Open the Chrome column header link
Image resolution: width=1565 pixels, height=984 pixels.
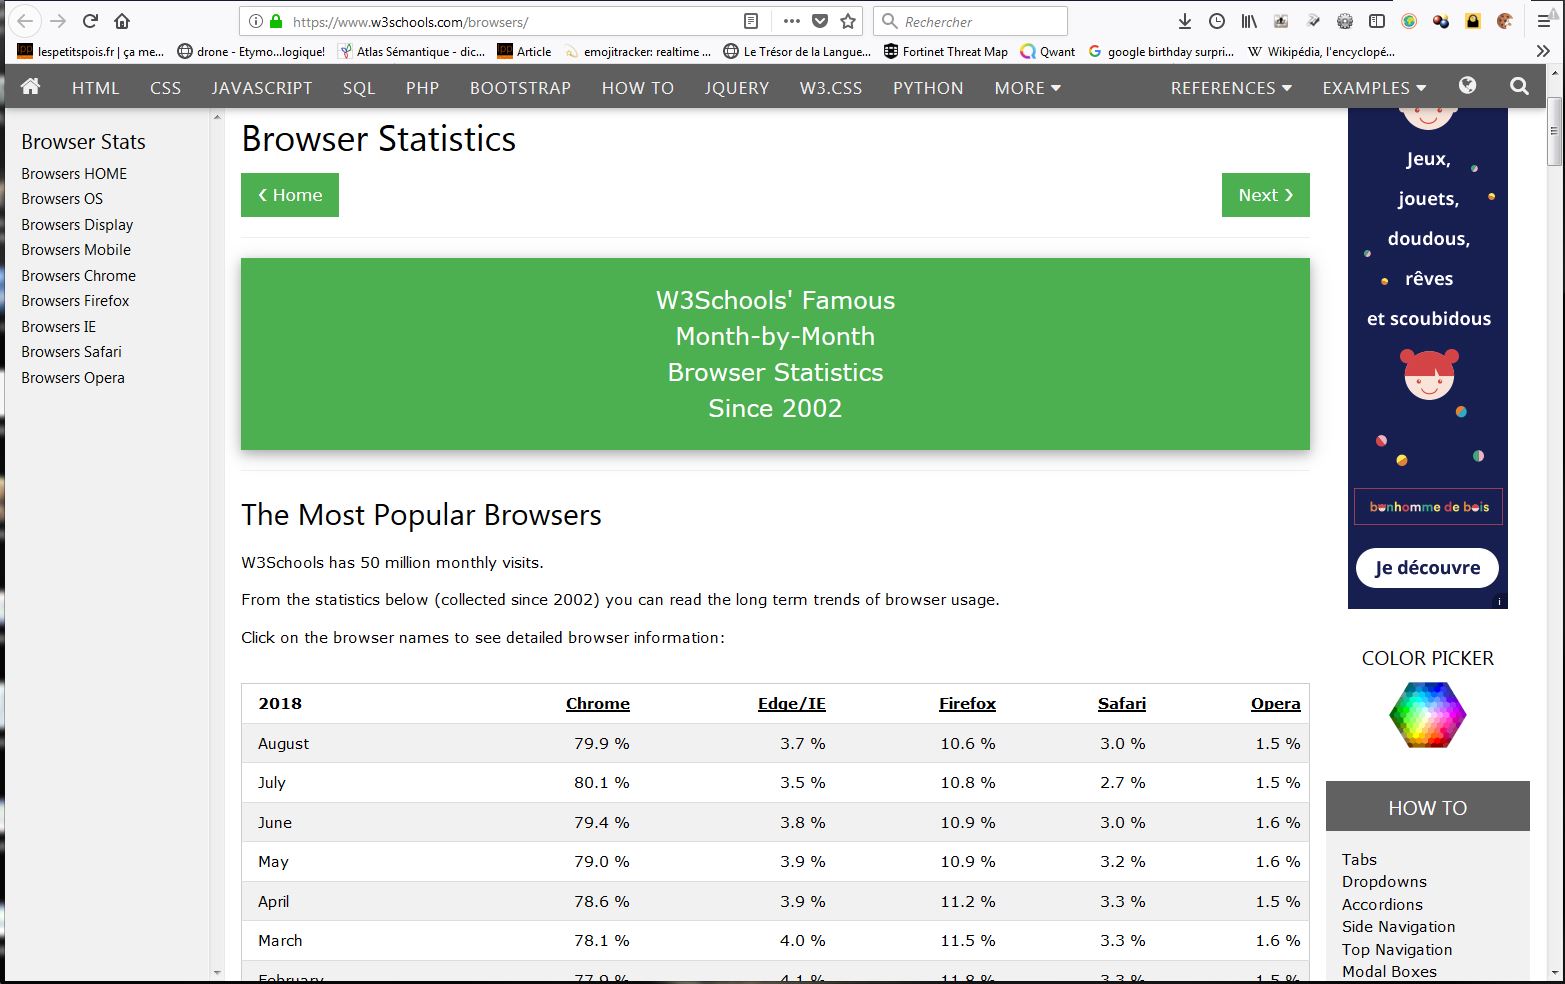click(597, 704)
